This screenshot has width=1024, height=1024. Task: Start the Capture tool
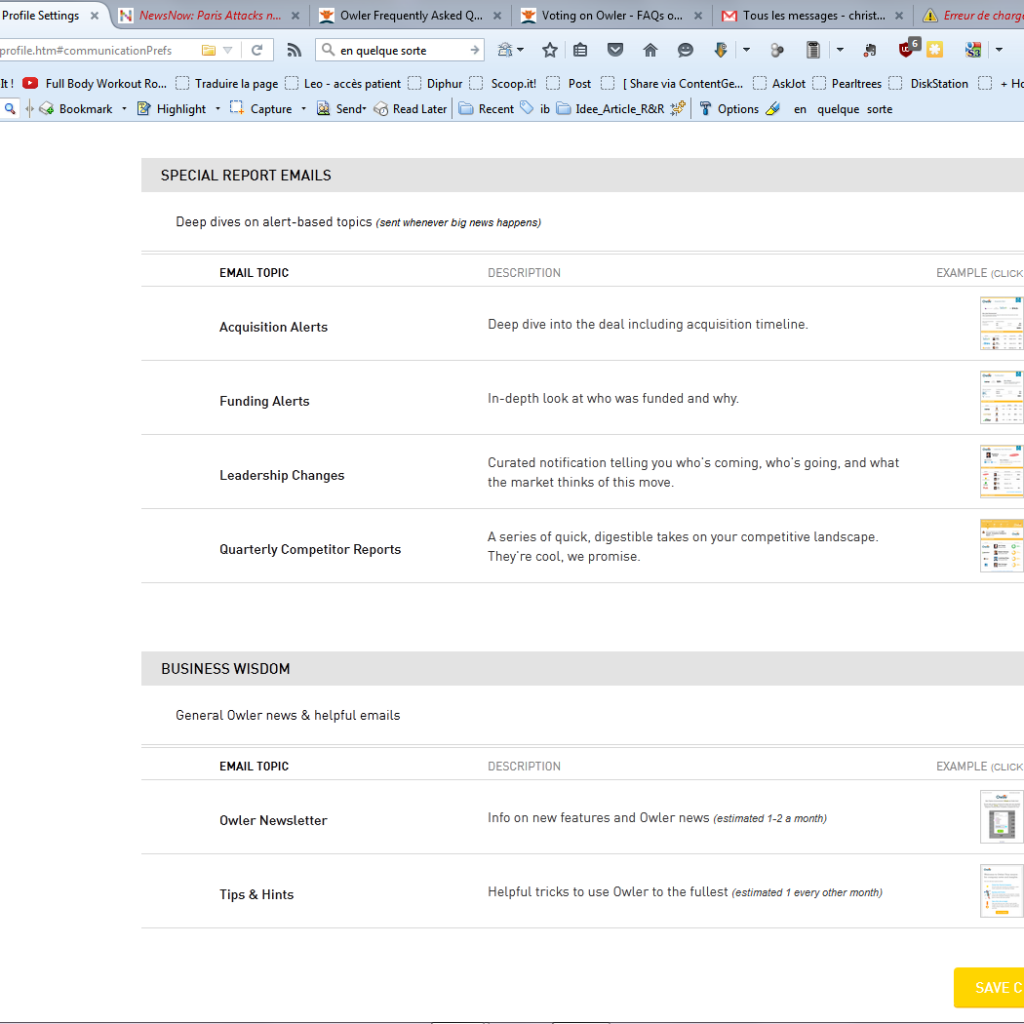[261, 109]
